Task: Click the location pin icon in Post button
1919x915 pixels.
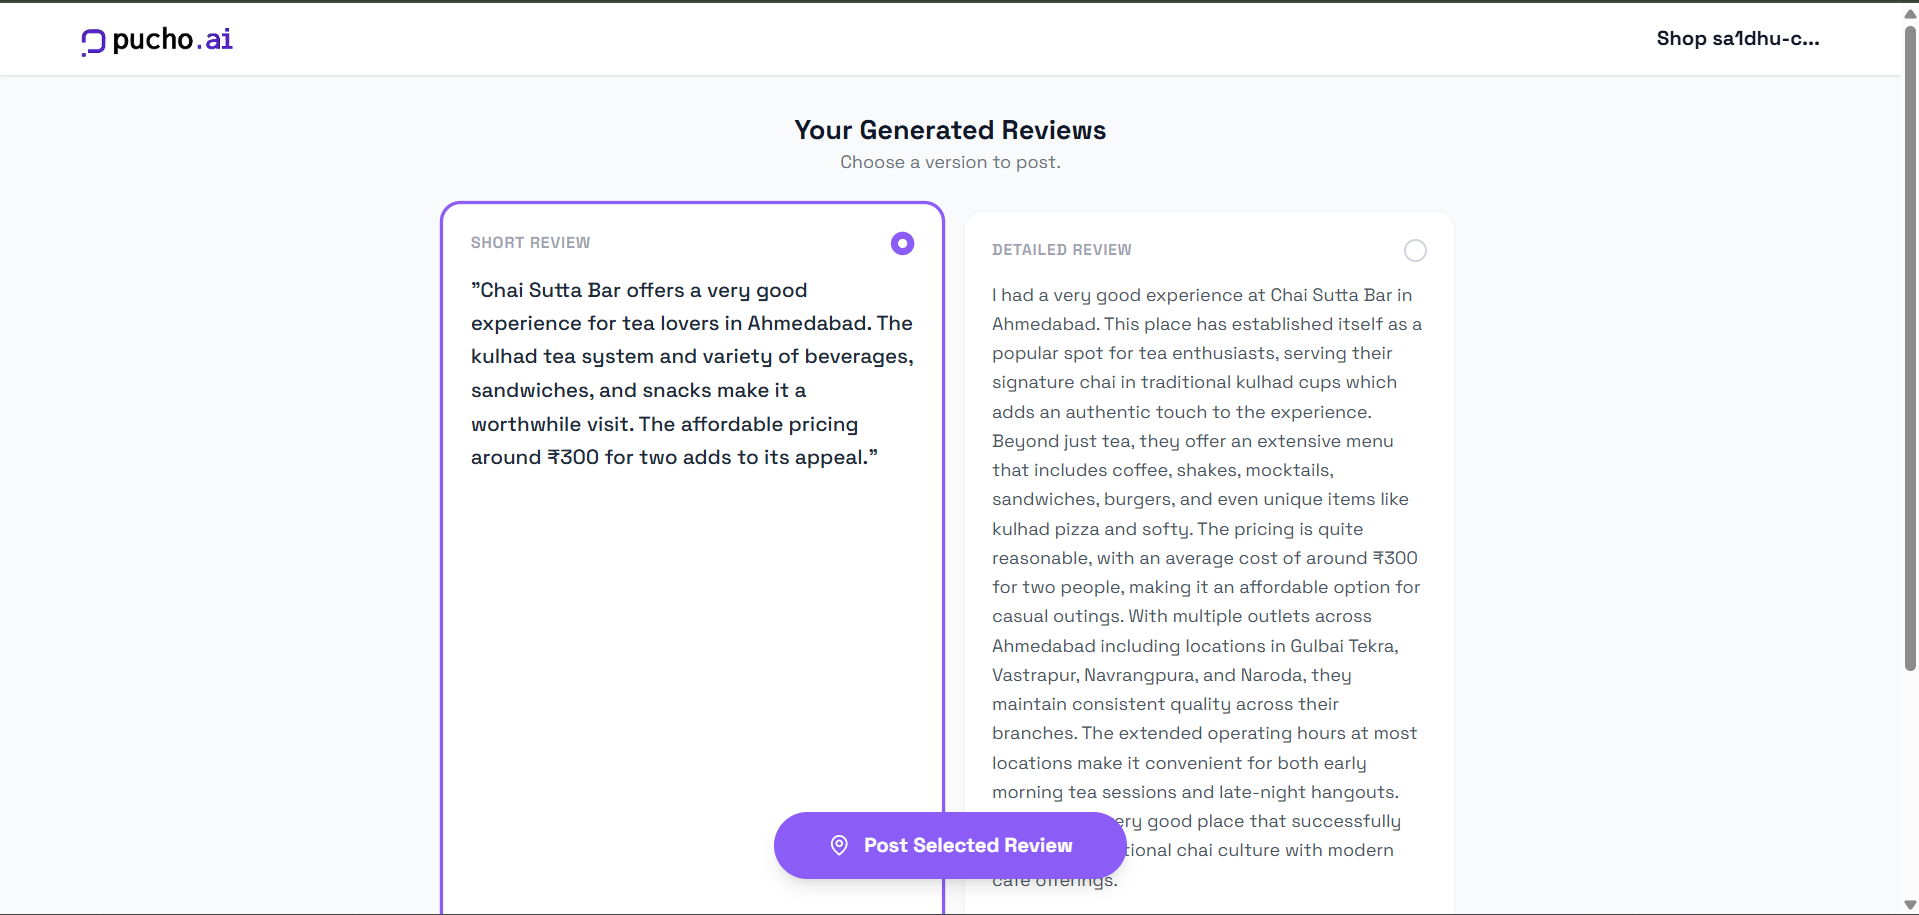Action: (839, 846)
